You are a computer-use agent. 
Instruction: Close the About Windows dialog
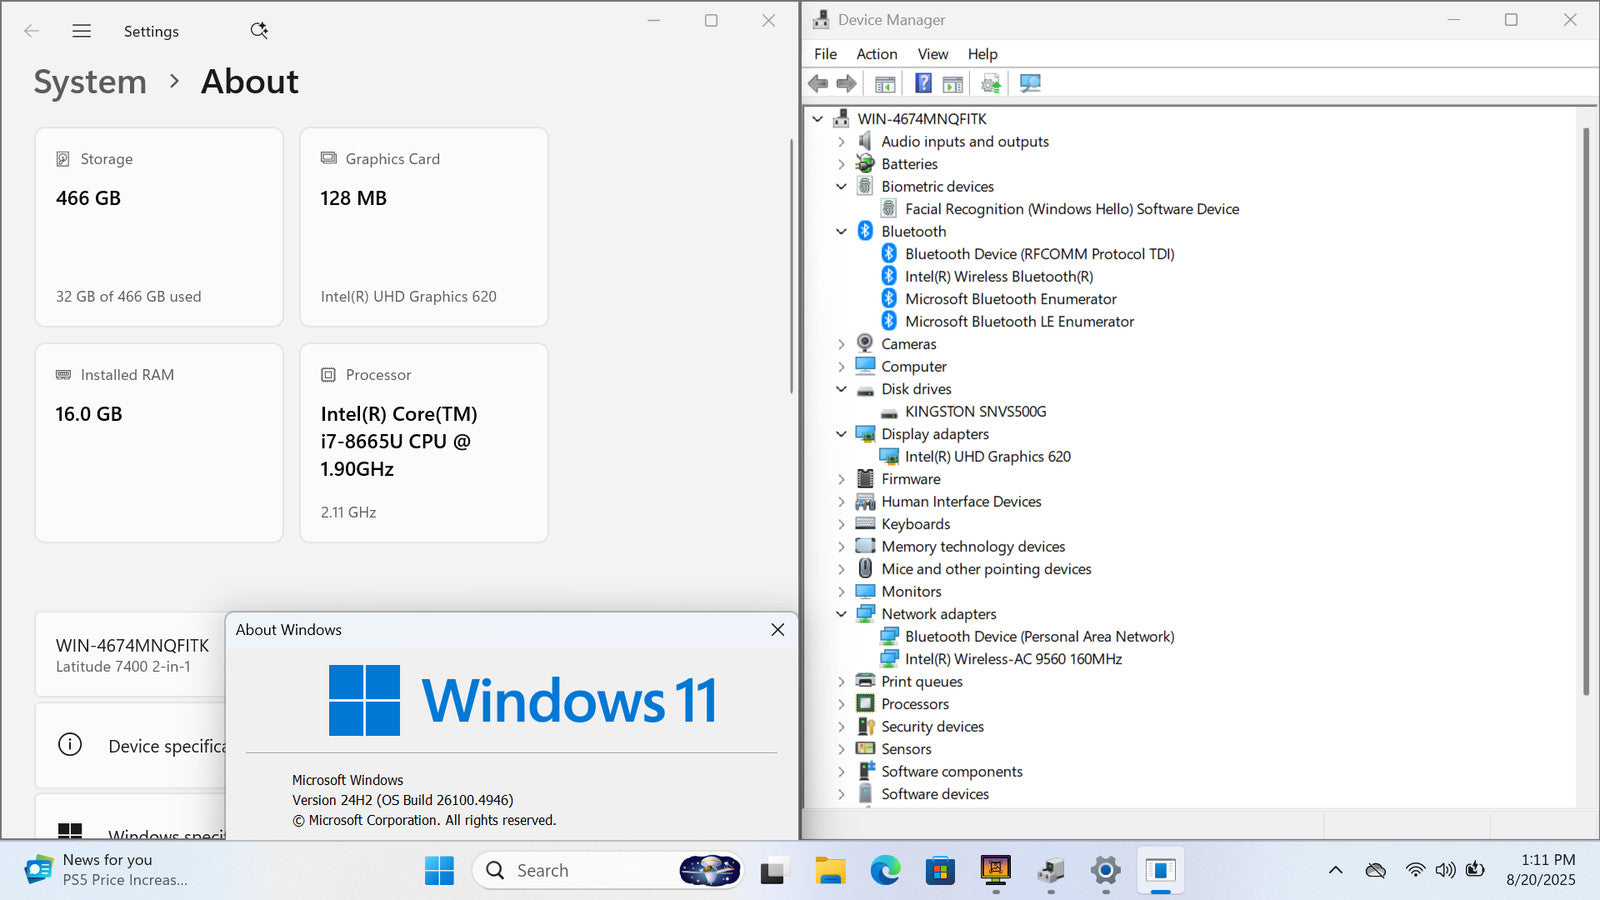click(x=777, y=630)
